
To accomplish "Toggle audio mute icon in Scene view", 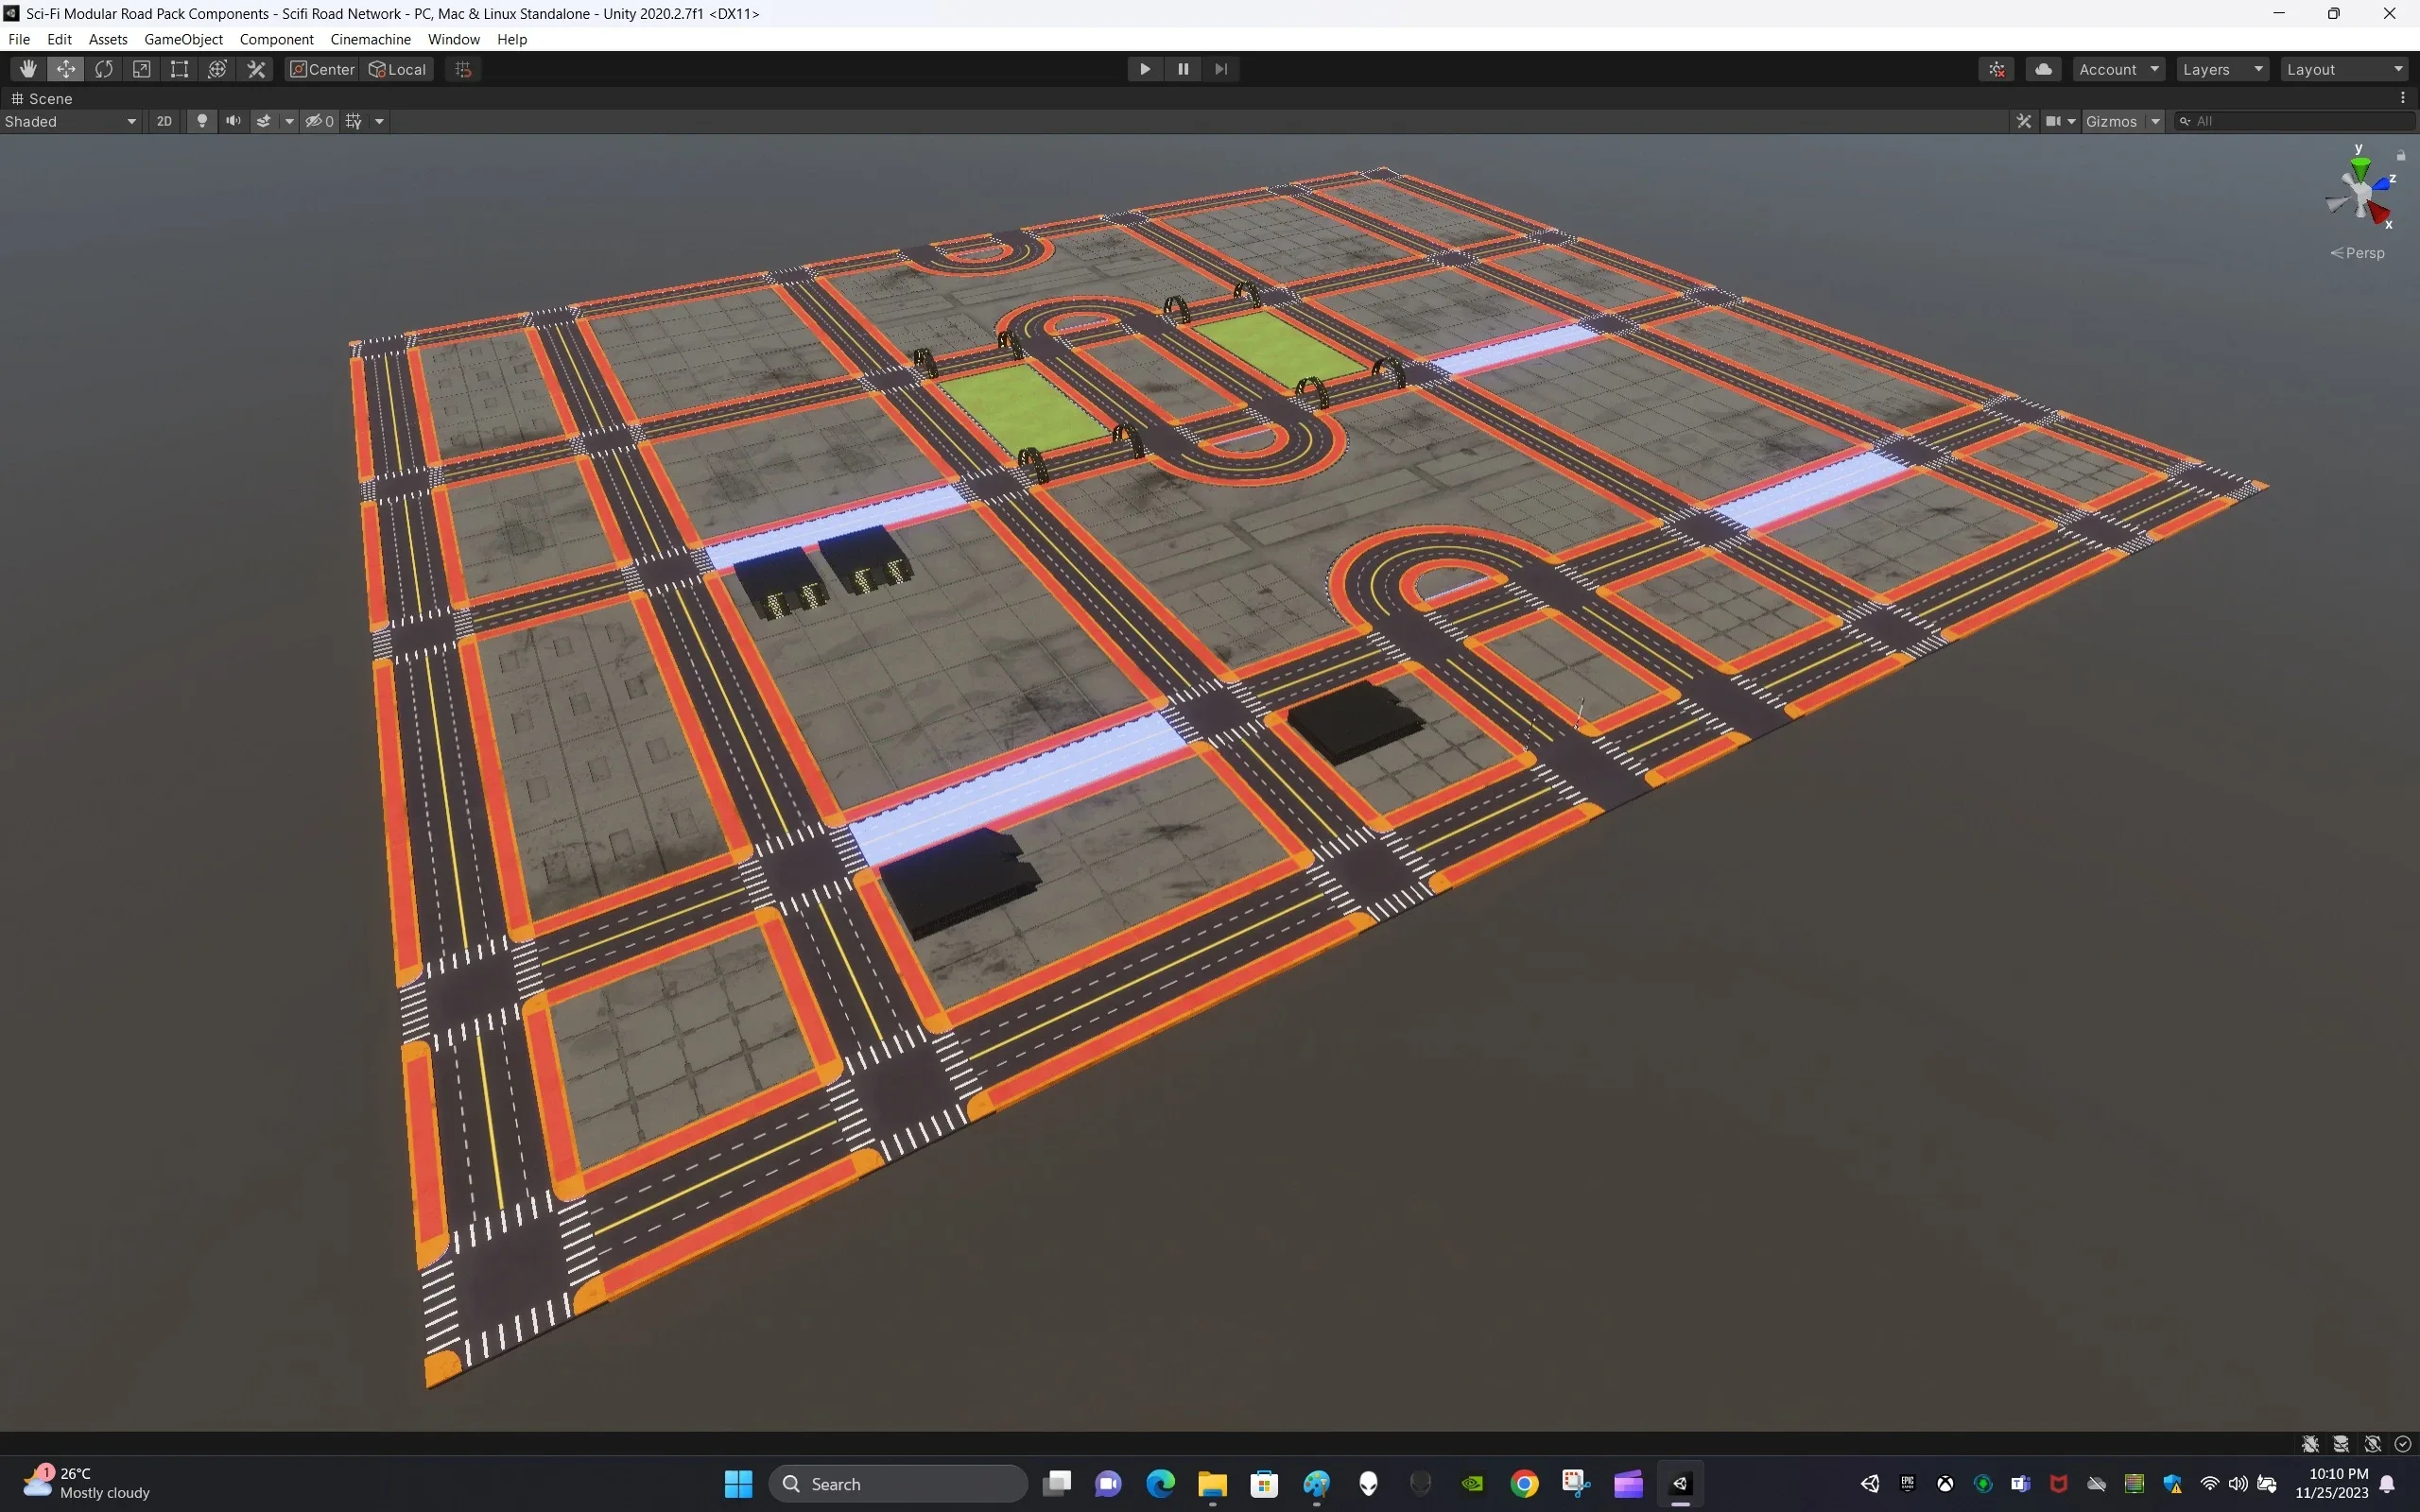I will click(x=232, y=120).
